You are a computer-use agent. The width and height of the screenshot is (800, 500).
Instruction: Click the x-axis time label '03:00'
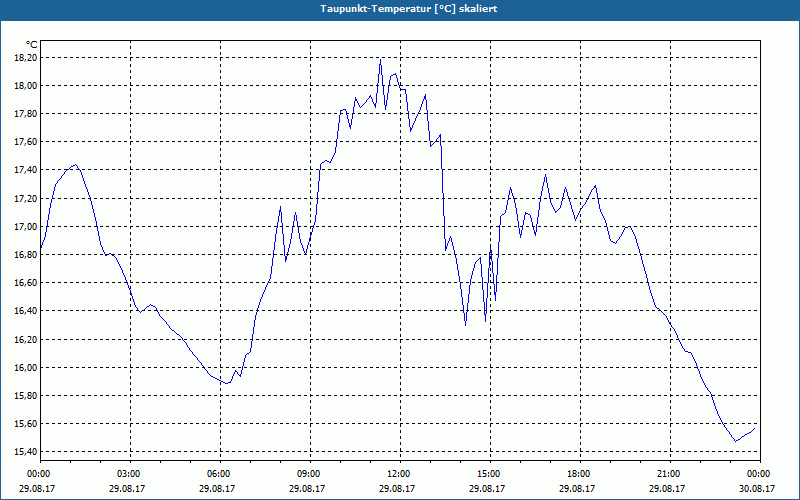130,474
